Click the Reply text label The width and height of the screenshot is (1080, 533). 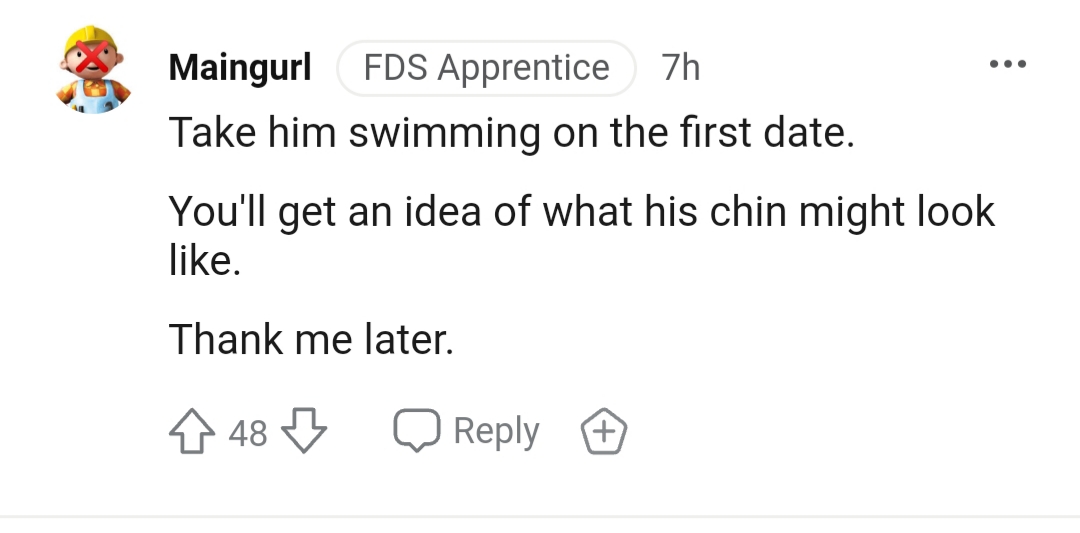(496, 432)
